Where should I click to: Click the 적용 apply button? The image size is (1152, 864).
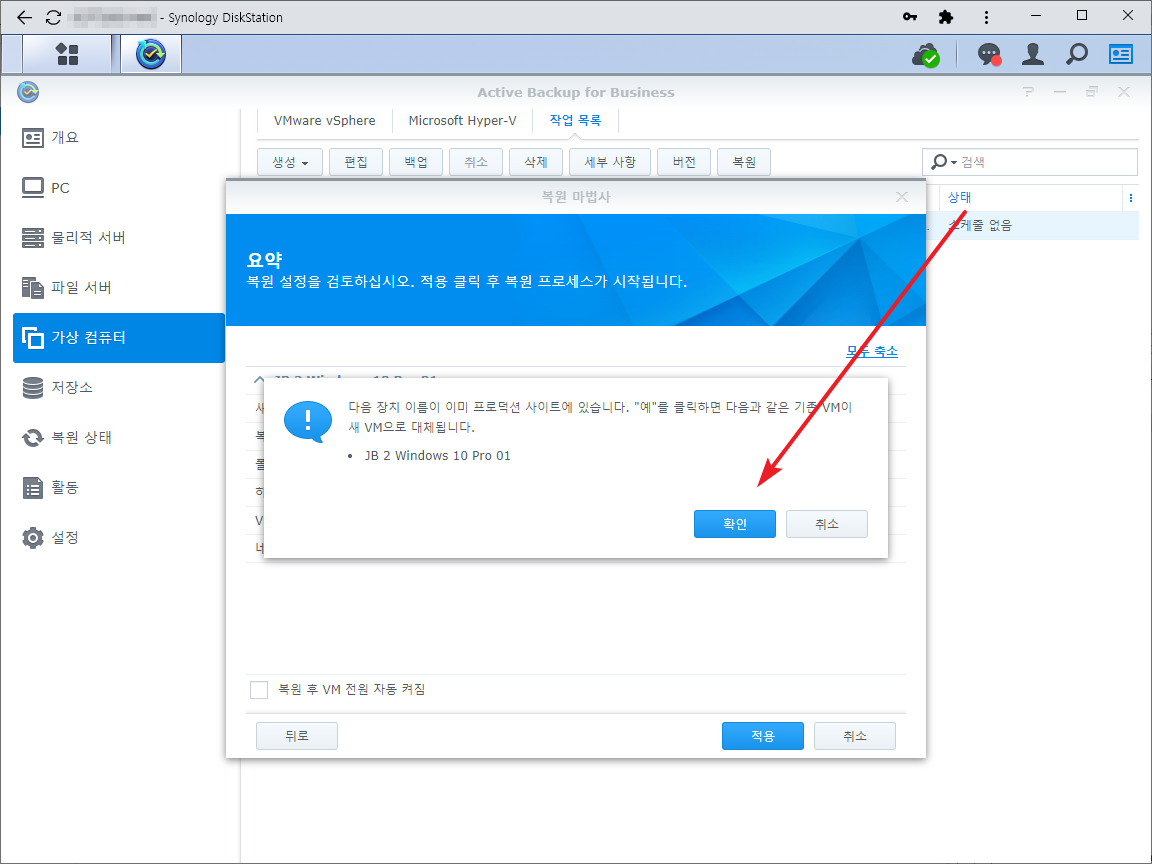click(x=763, y=735)
